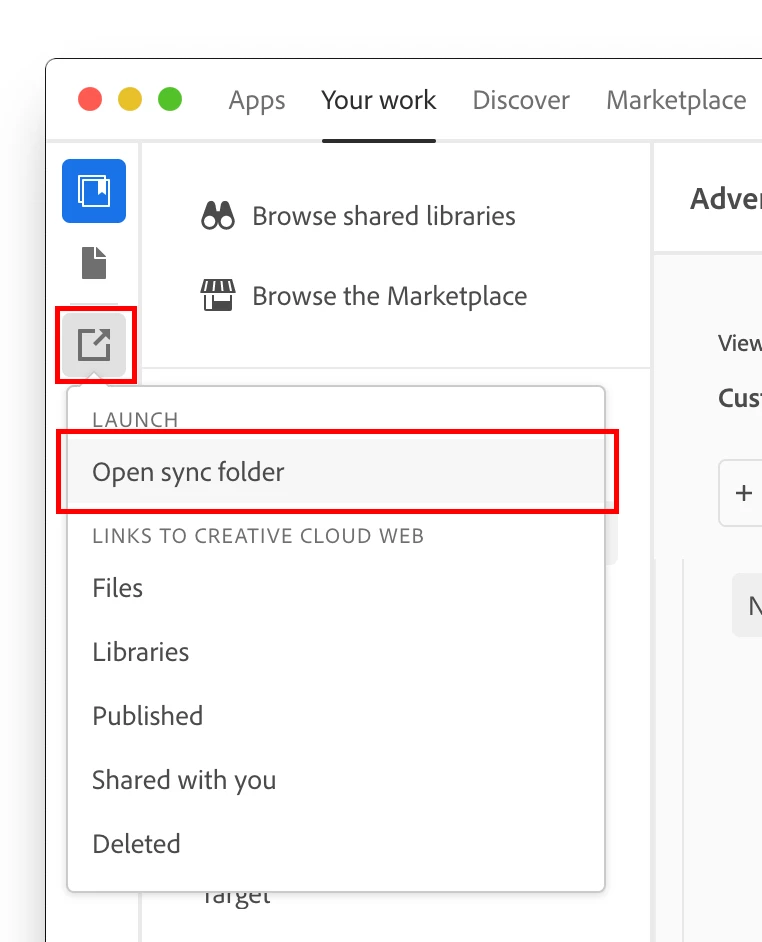Viewport: 762px width, 942px height.
Task: Click the binoculars icon beside Browse shared libraries
Action: click(x=218, y=216)
